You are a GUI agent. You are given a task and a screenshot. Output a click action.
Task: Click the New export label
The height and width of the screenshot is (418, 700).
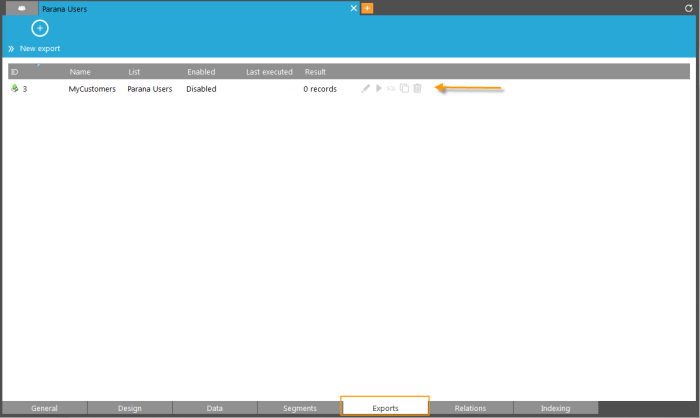[40, 48]
